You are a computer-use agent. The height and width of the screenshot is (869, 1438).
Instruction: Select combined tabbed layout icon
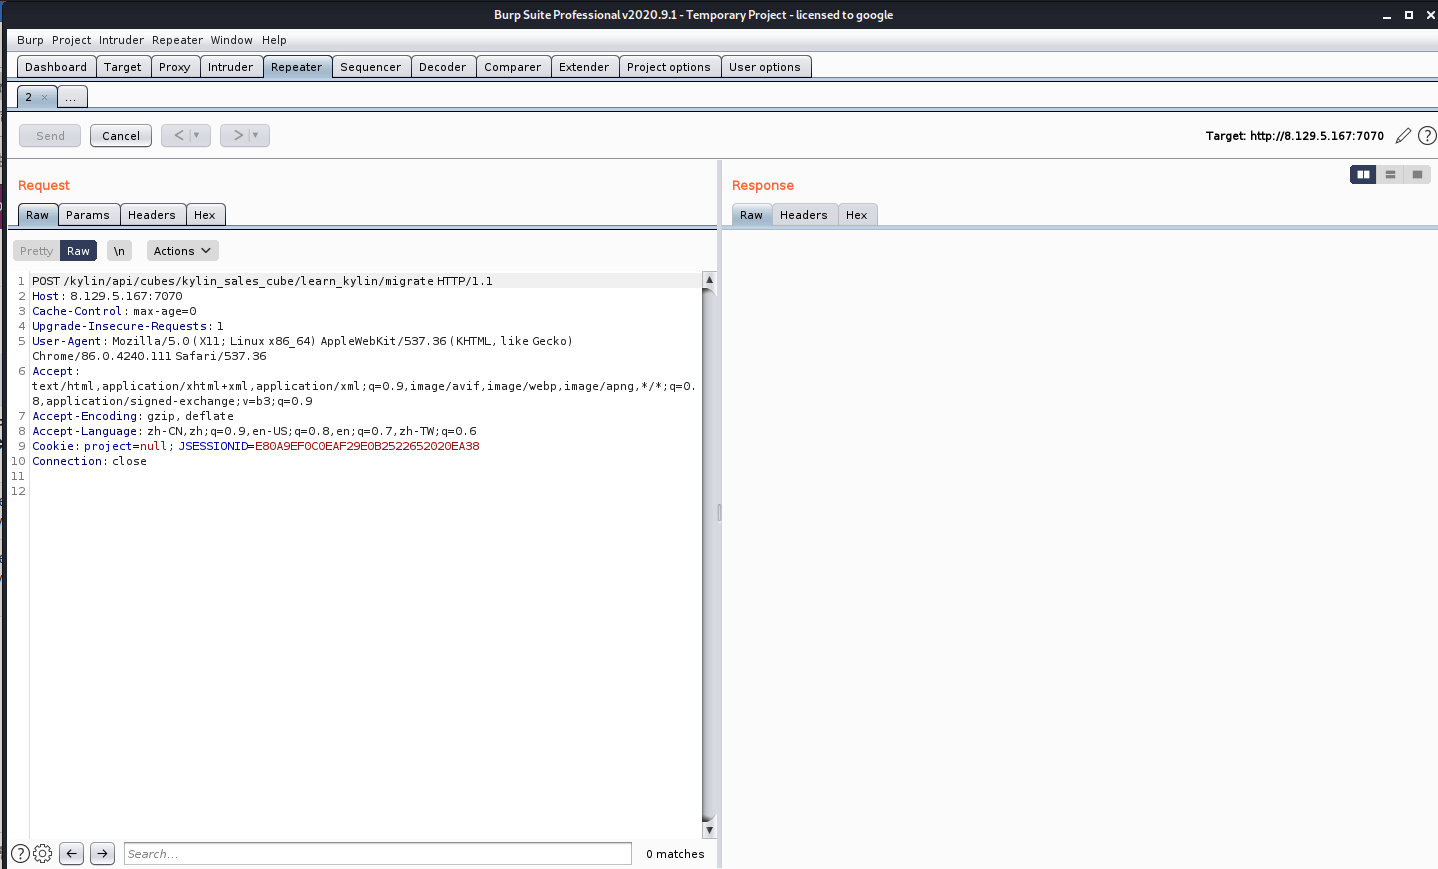(x=1417, y=174)
